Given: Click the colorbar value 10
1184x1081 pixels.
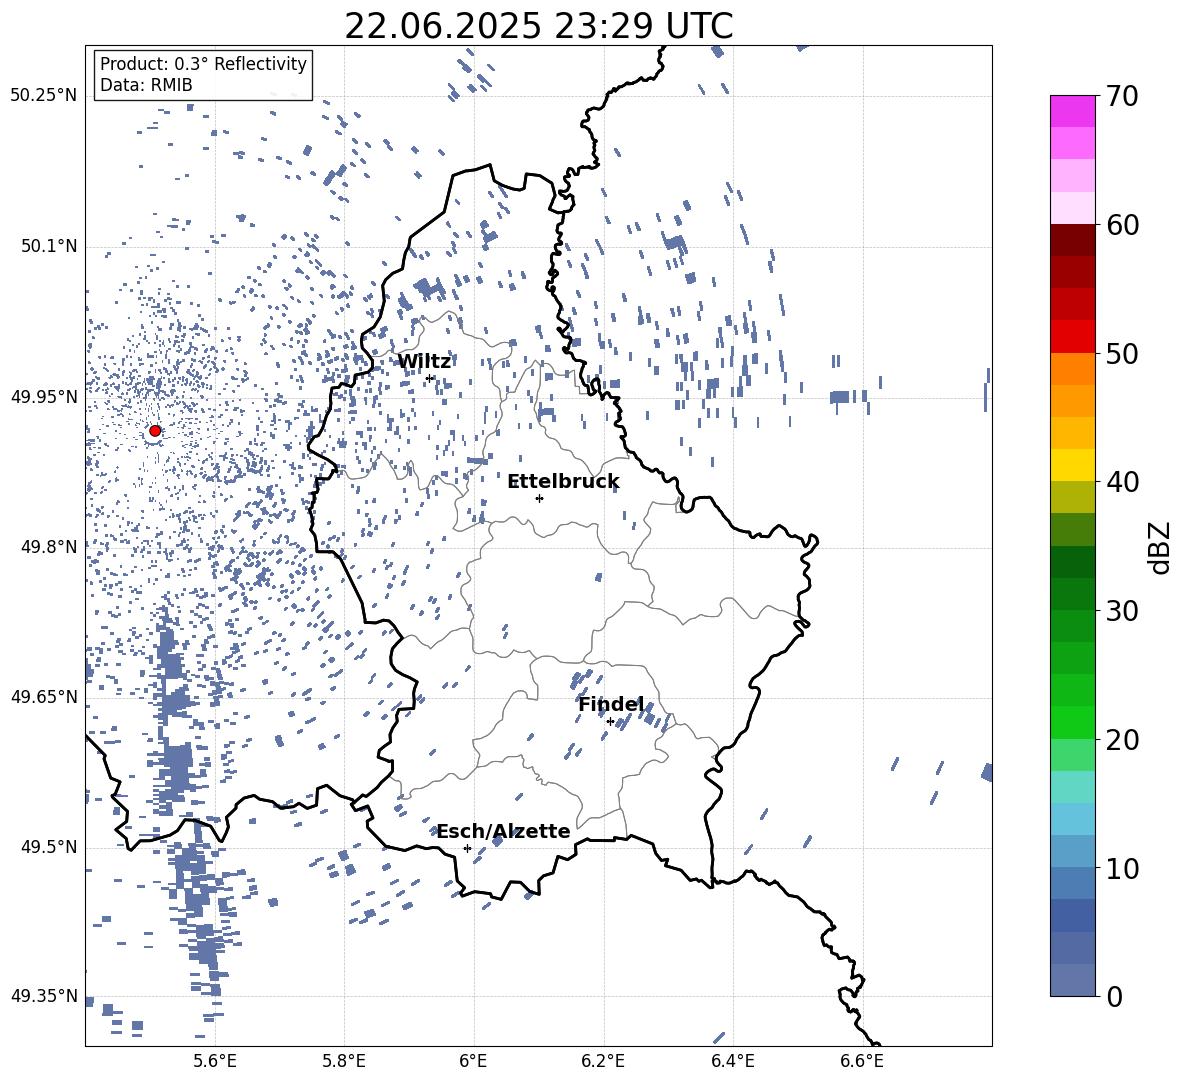Looking at the screenshot, I should coord(1122,868).
